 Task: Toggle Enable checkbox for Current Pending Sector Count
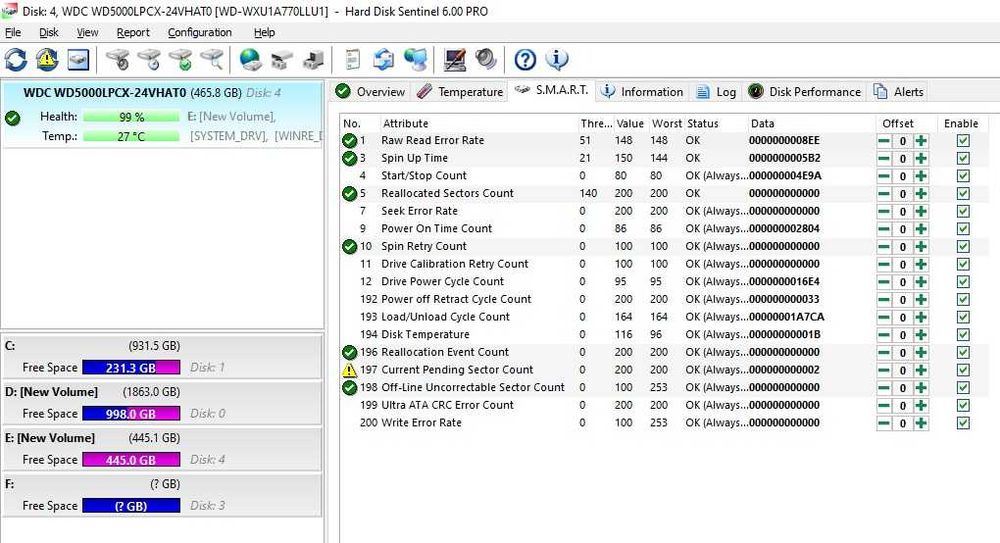pyautogui.click(x=963, y=370)
